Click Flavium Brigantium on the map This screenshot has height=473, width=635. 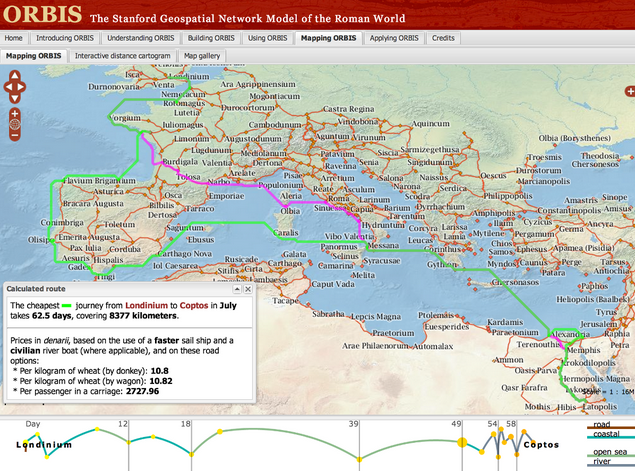click(99, 181)
